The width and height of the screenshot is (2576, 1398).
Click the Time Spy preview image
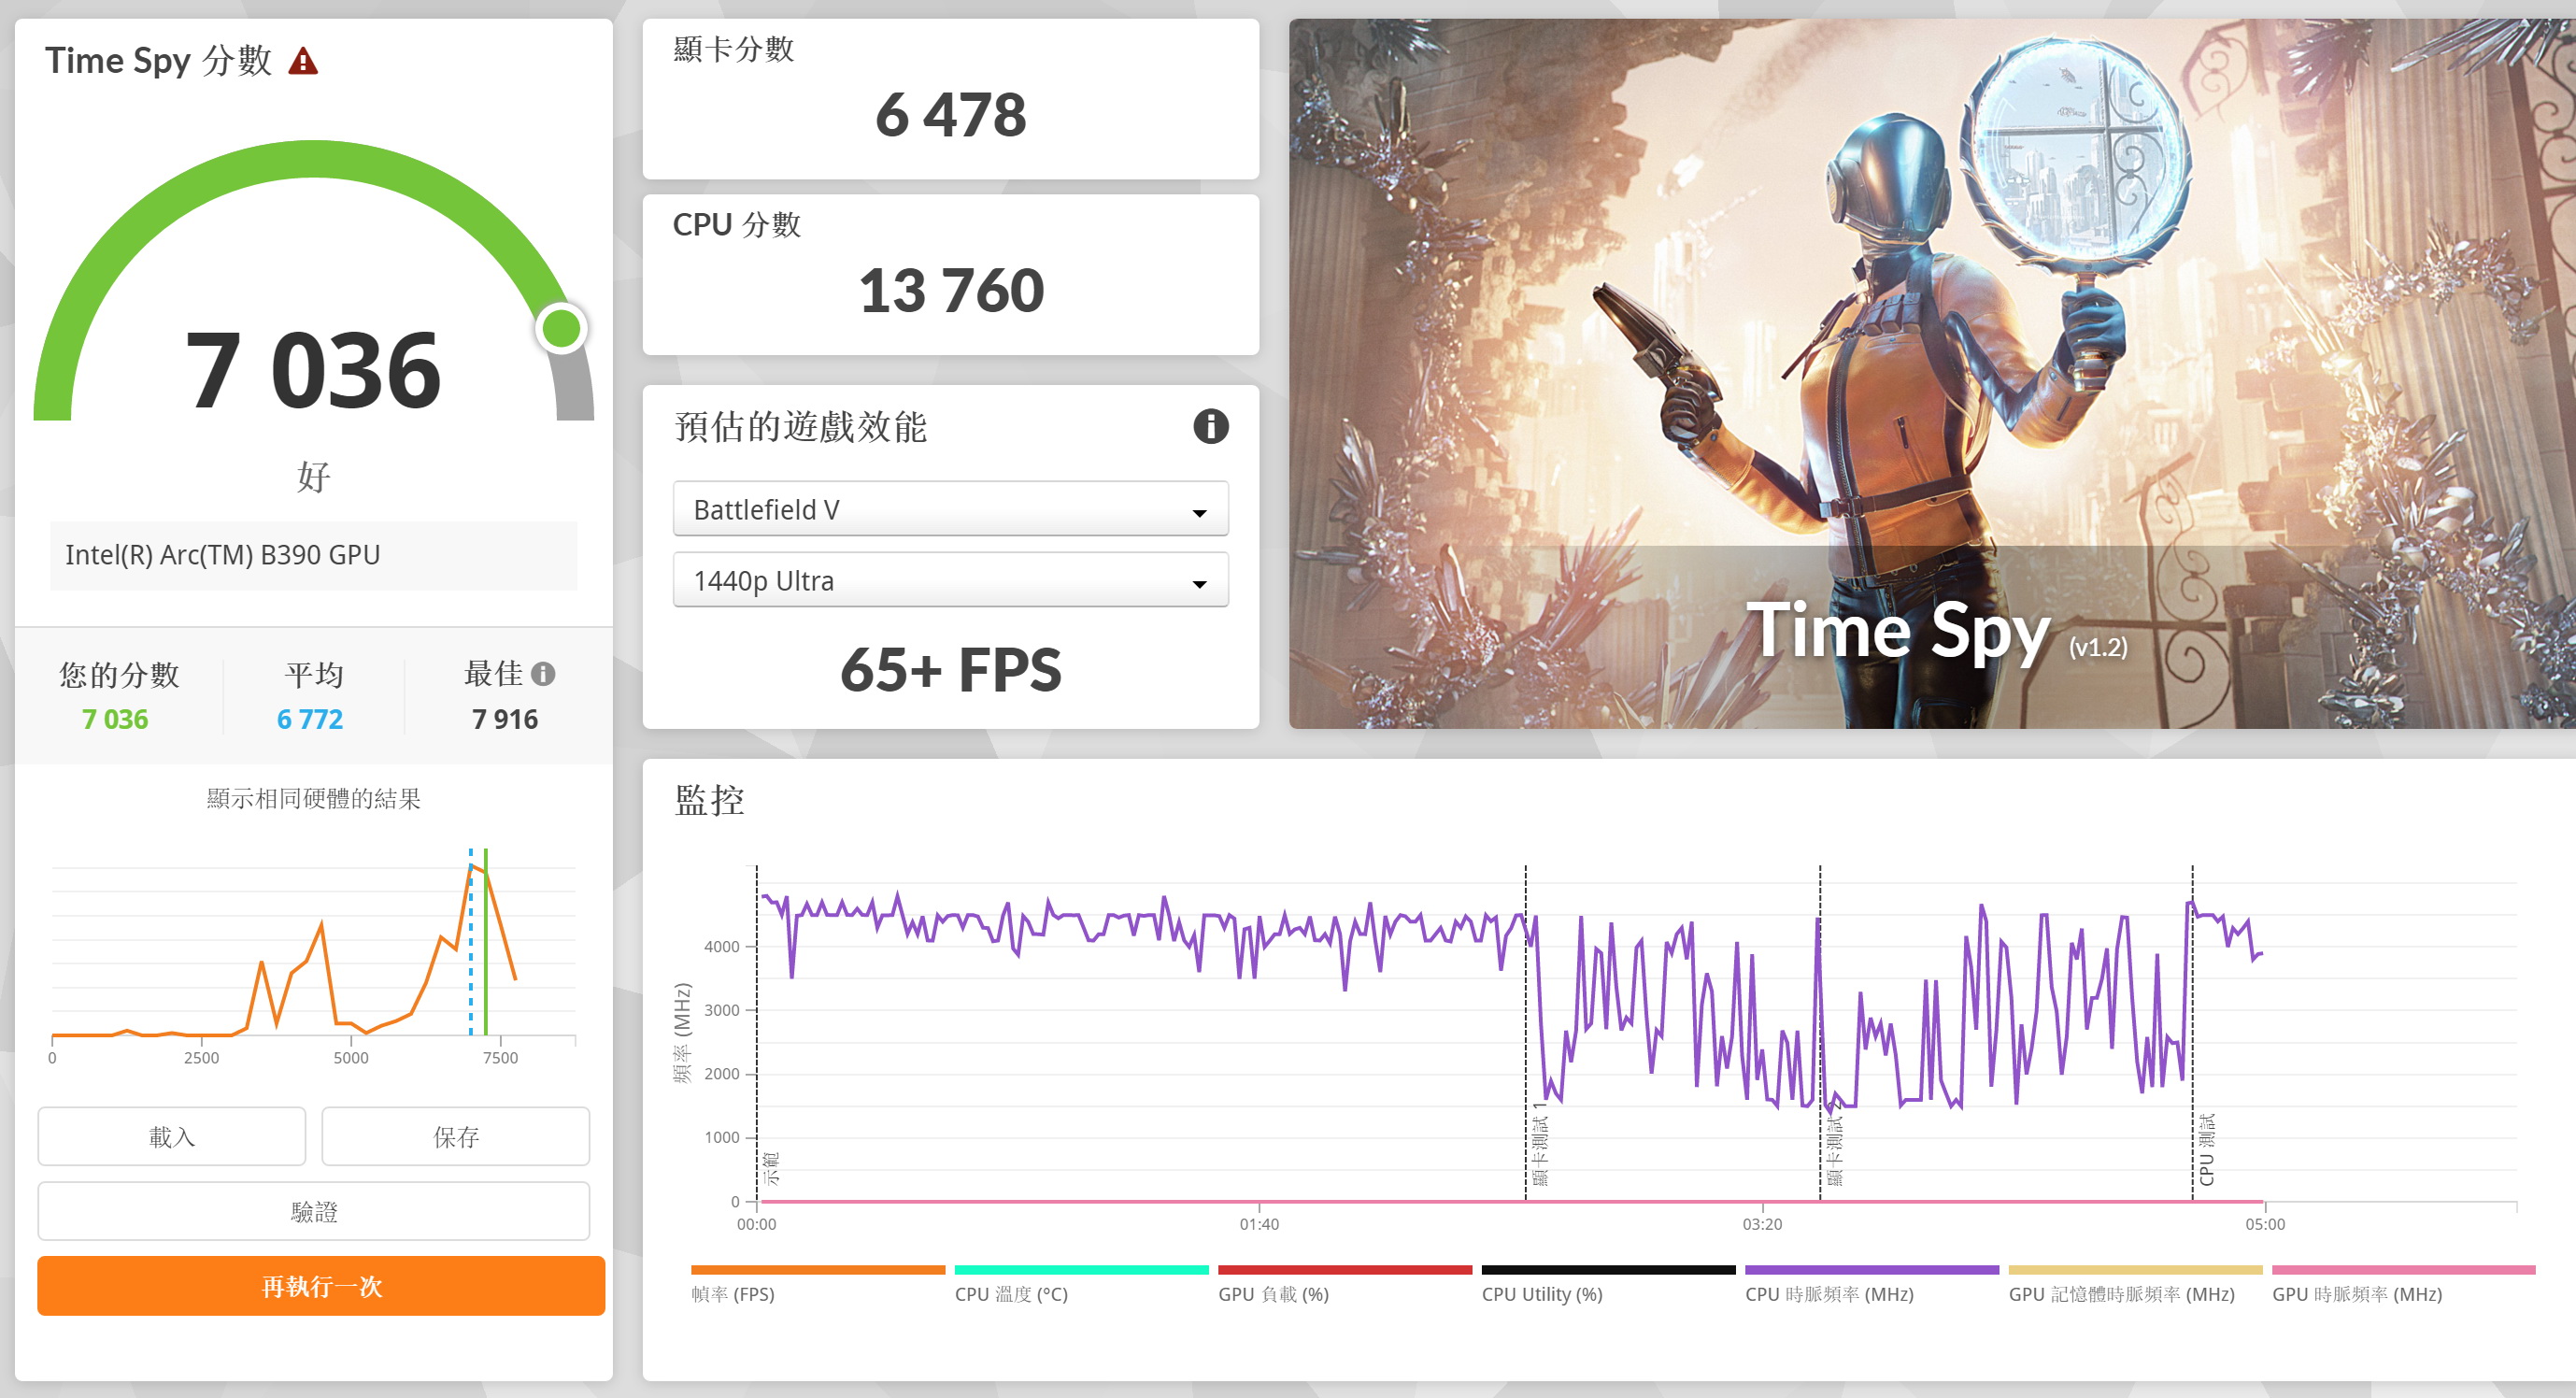coord(1931,373)
